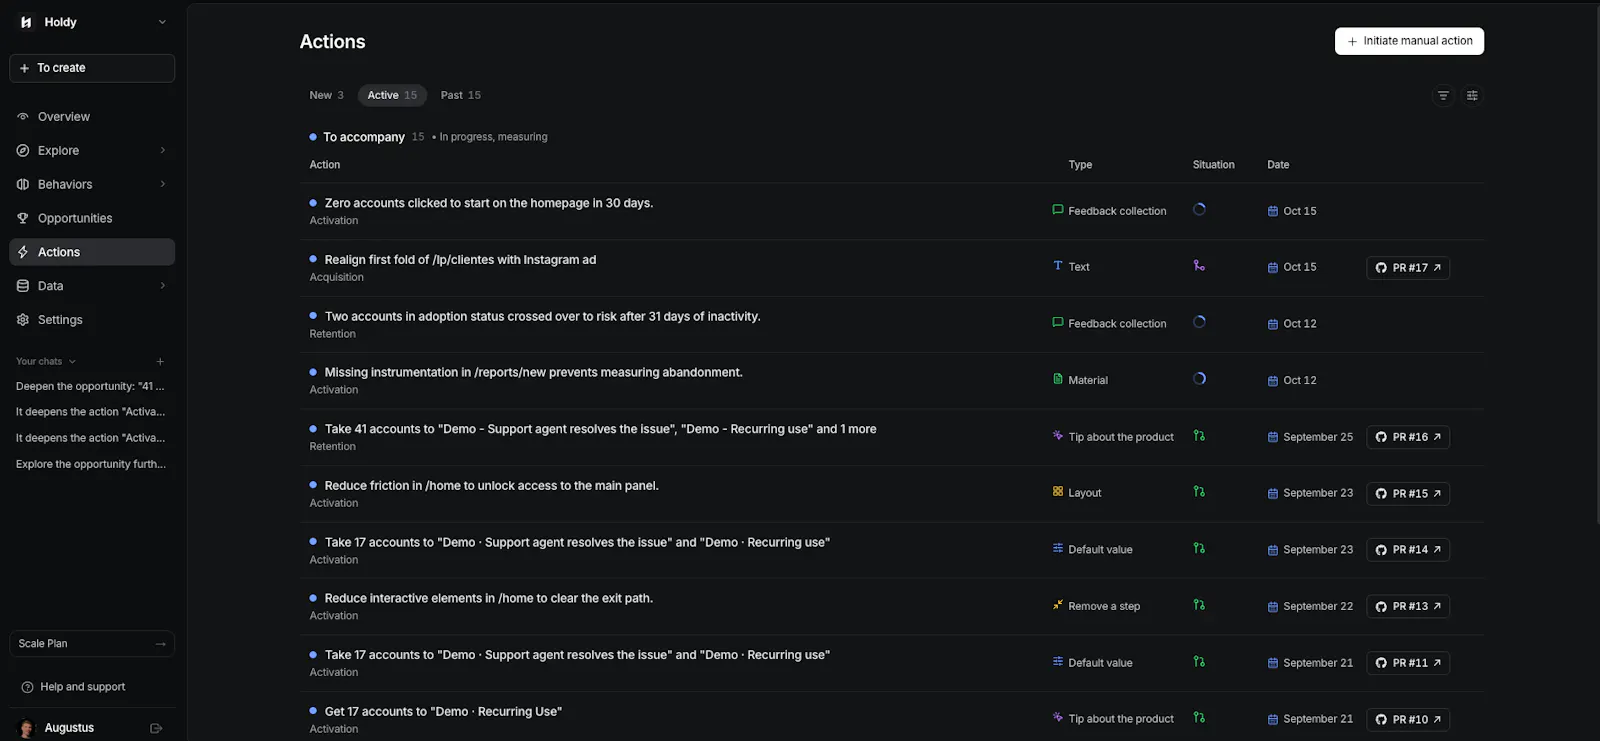This screenshot has height=741, width=1600.
Task: Click the logout icon beside Augustus
Action: (156, 728)
